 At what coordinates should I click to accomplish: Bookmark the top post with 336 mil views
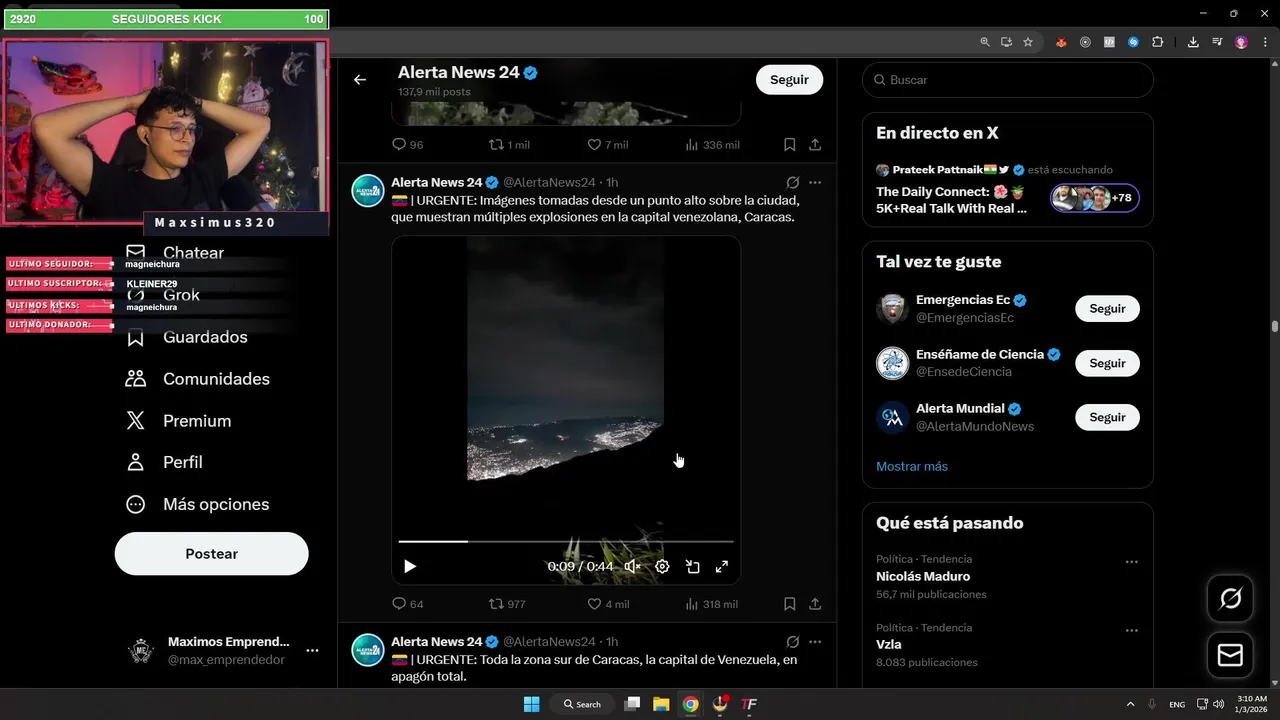[x=789, y=145]
